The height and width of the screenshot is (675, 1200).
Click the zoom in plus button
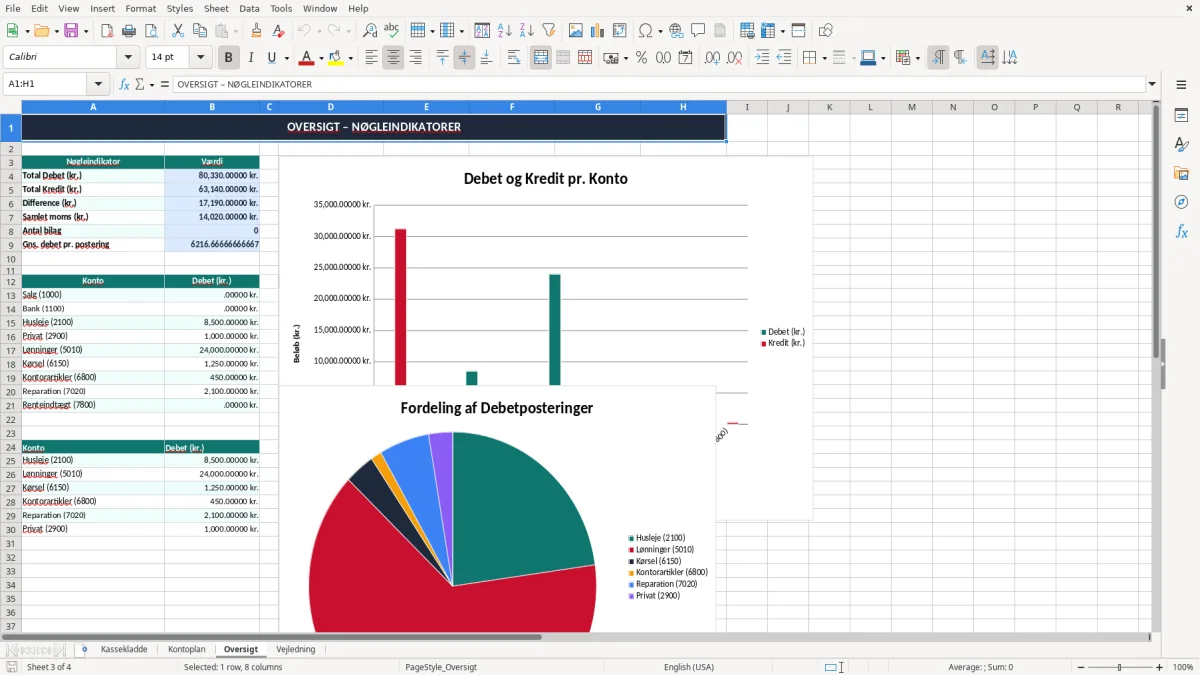point(1160,667)
